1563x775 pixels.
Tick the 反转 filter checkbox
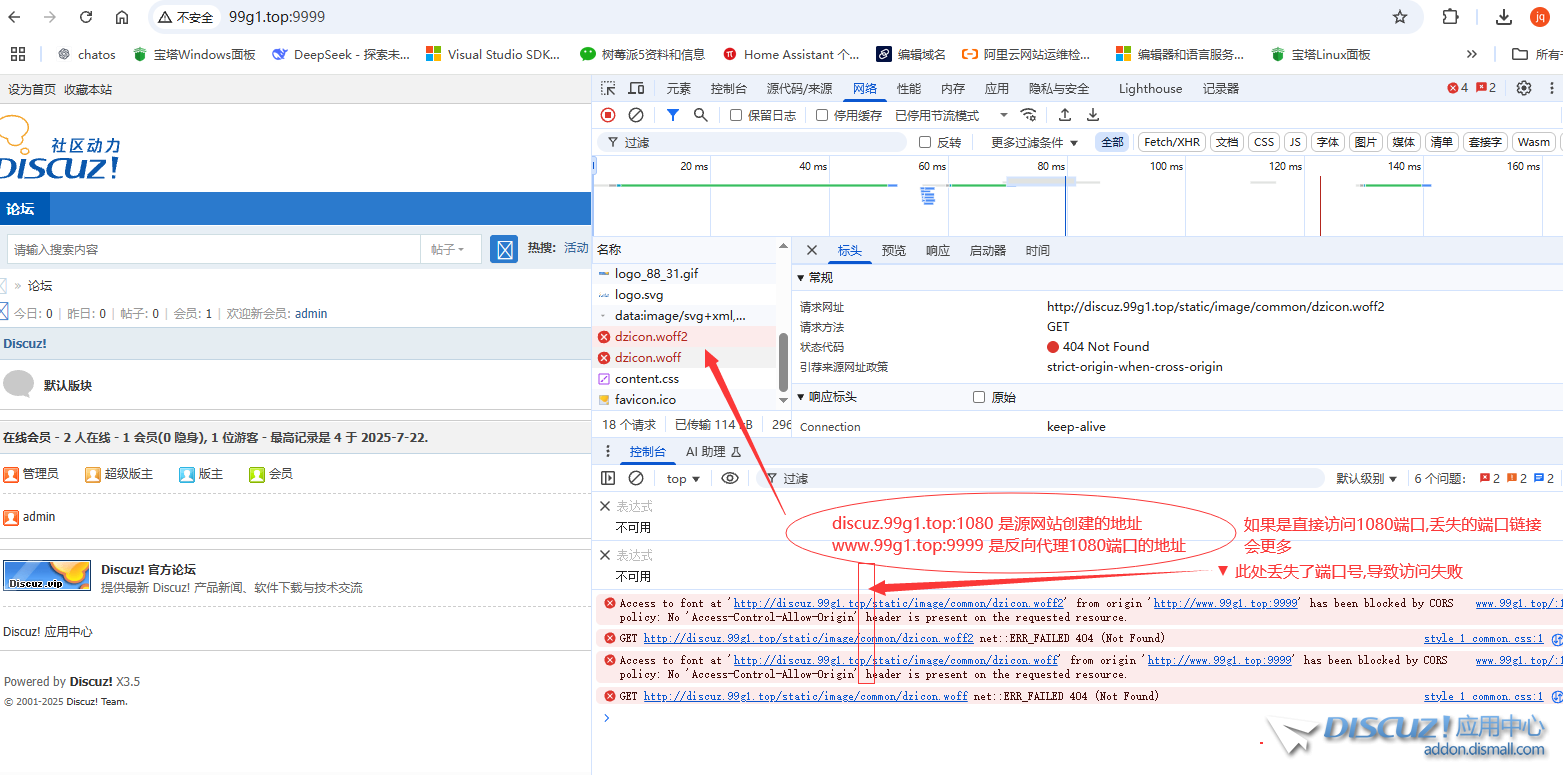point(925,142)
